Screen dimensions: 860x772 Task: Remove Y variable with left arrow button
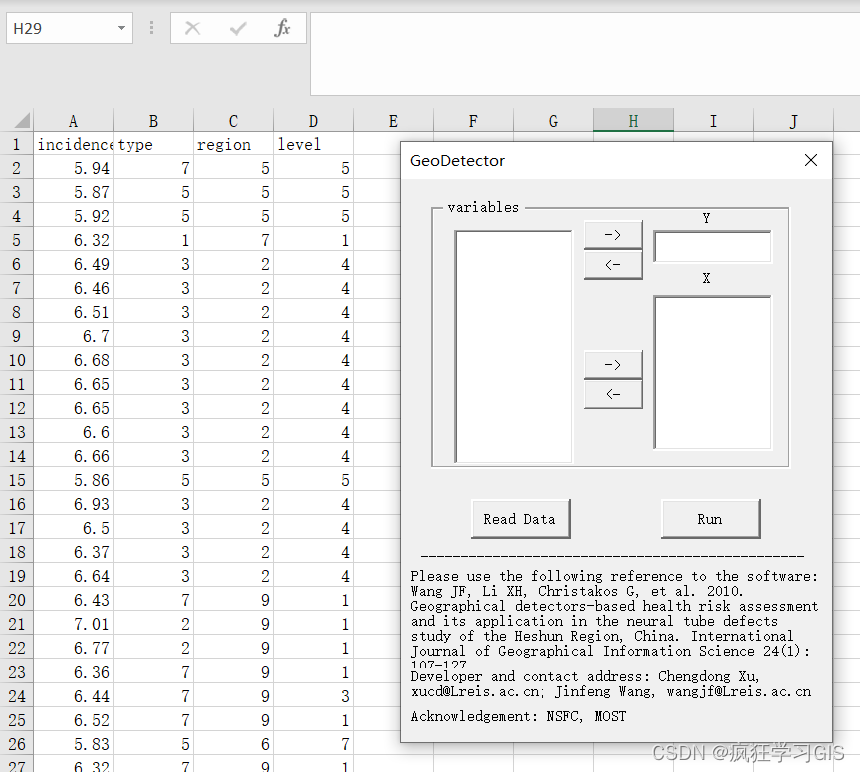tap(613, 265)
